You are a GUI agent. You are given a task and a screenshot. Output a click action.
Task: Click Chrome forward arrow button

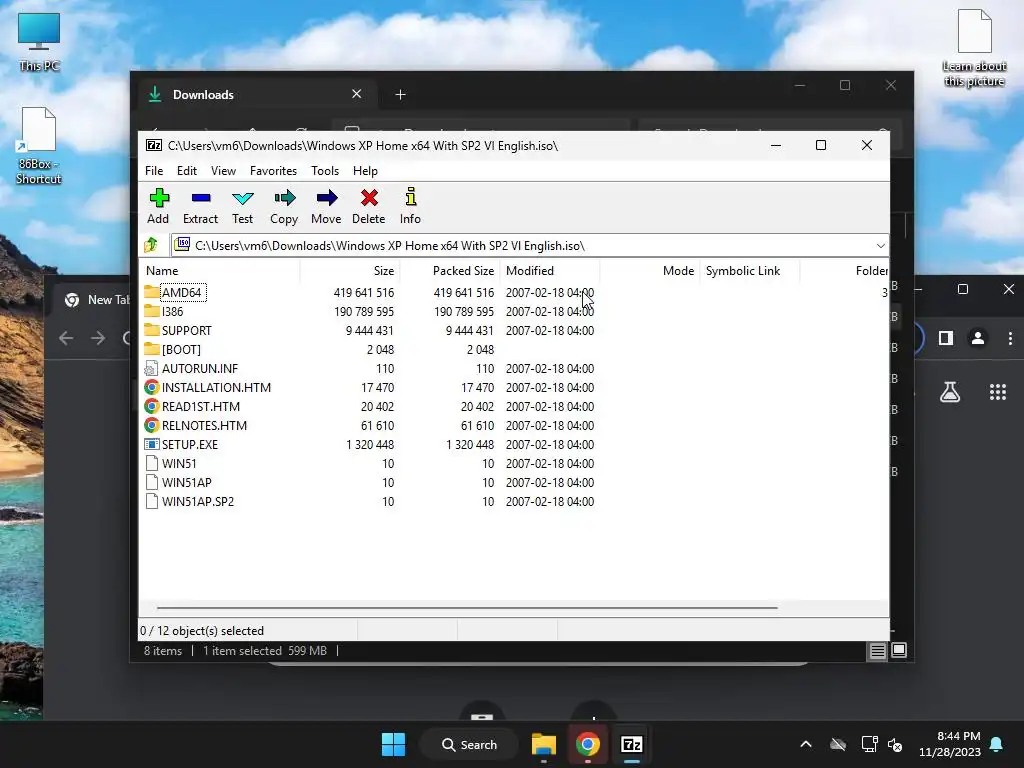98,338
